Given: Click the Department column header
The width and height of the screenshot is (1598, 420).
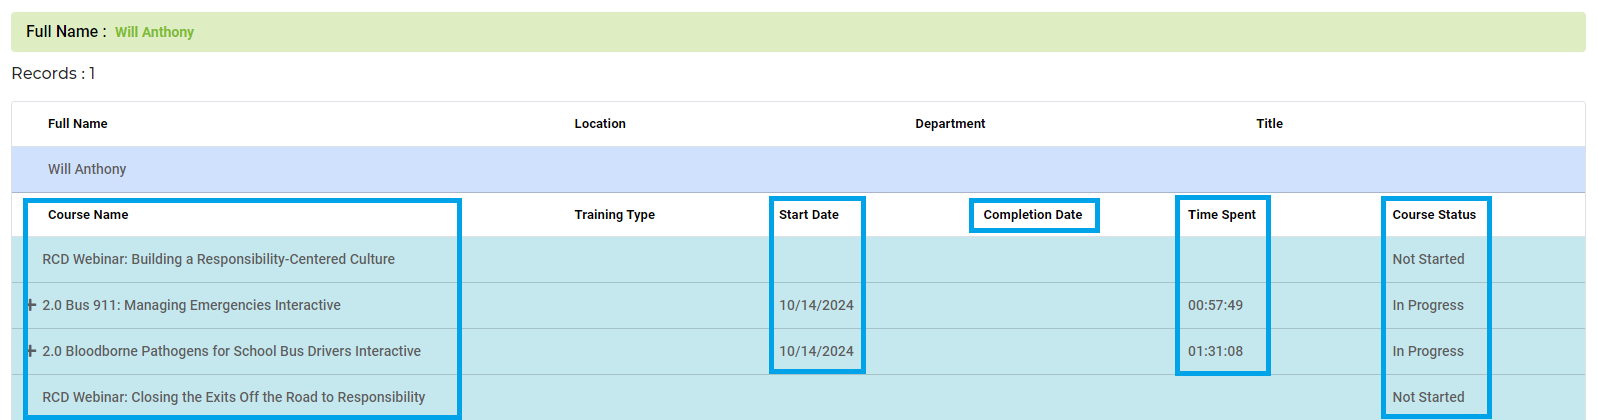Looking at the screenshot, I should click(949, 124).
